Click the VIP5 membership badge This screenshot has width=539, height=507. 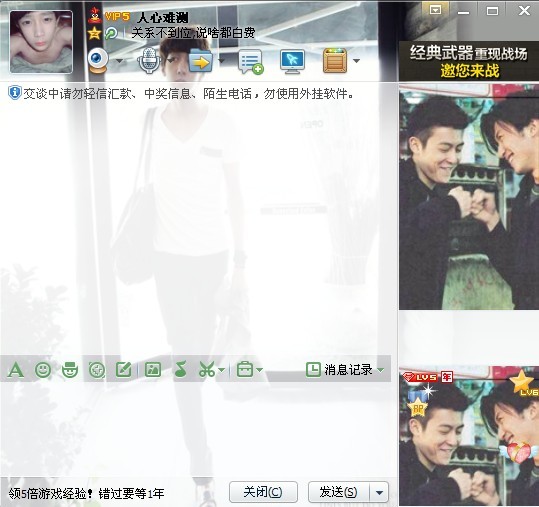point(117,16)
